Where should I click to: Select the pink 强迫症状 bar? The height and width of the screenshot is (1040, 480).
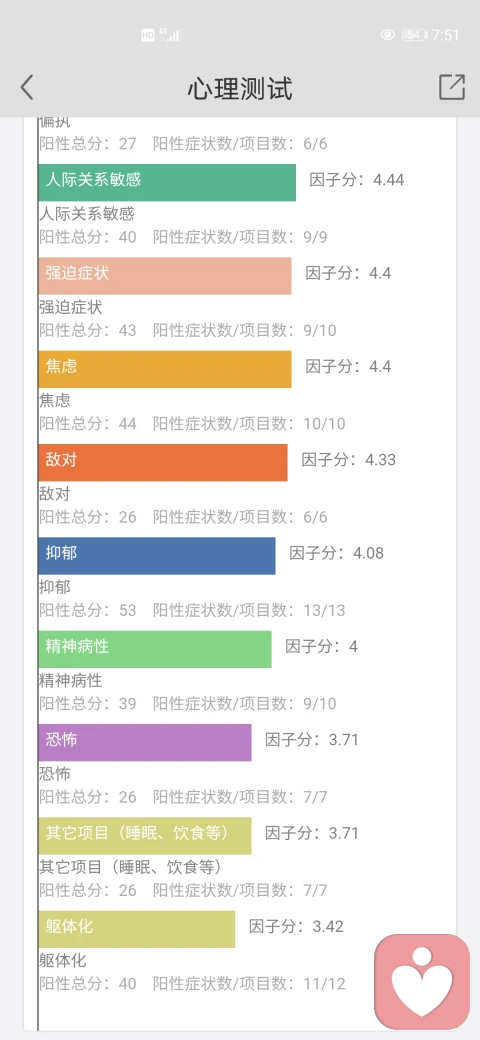[x=165, y=276]
